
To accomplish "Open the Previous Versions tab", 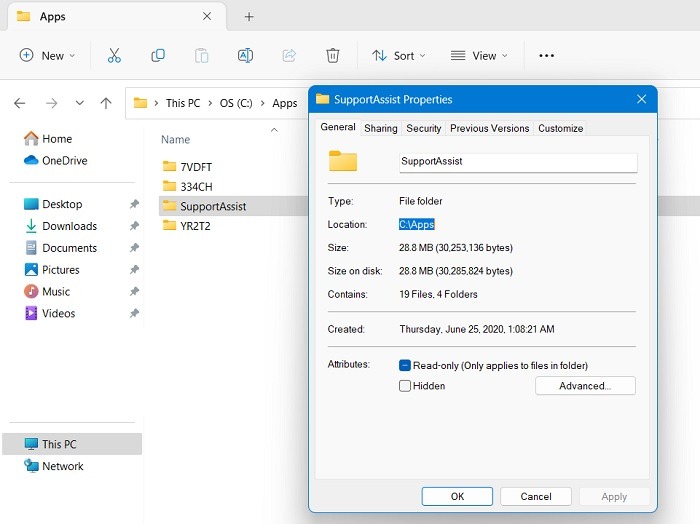I will click(x=489, y=128).
